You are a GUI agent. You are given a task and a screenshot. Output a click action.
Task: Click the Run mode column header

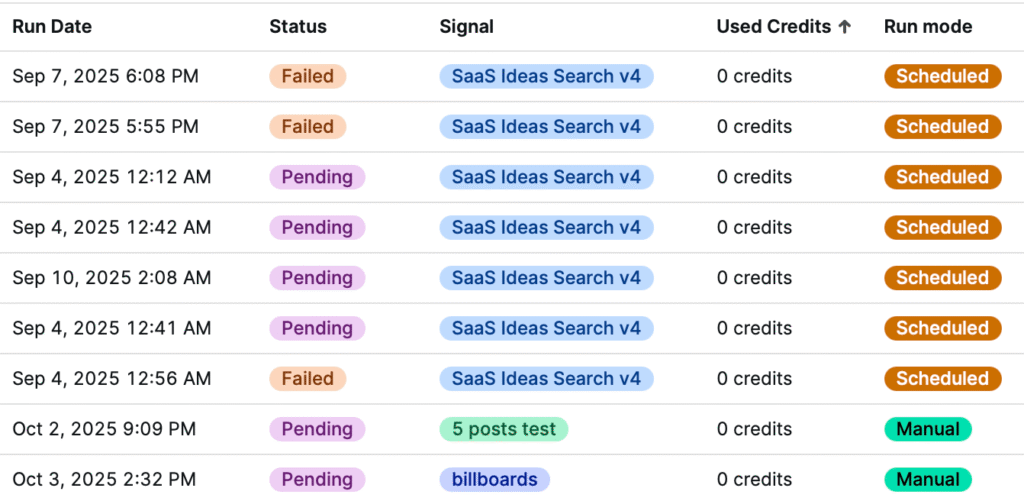click(x=928, y=27)
